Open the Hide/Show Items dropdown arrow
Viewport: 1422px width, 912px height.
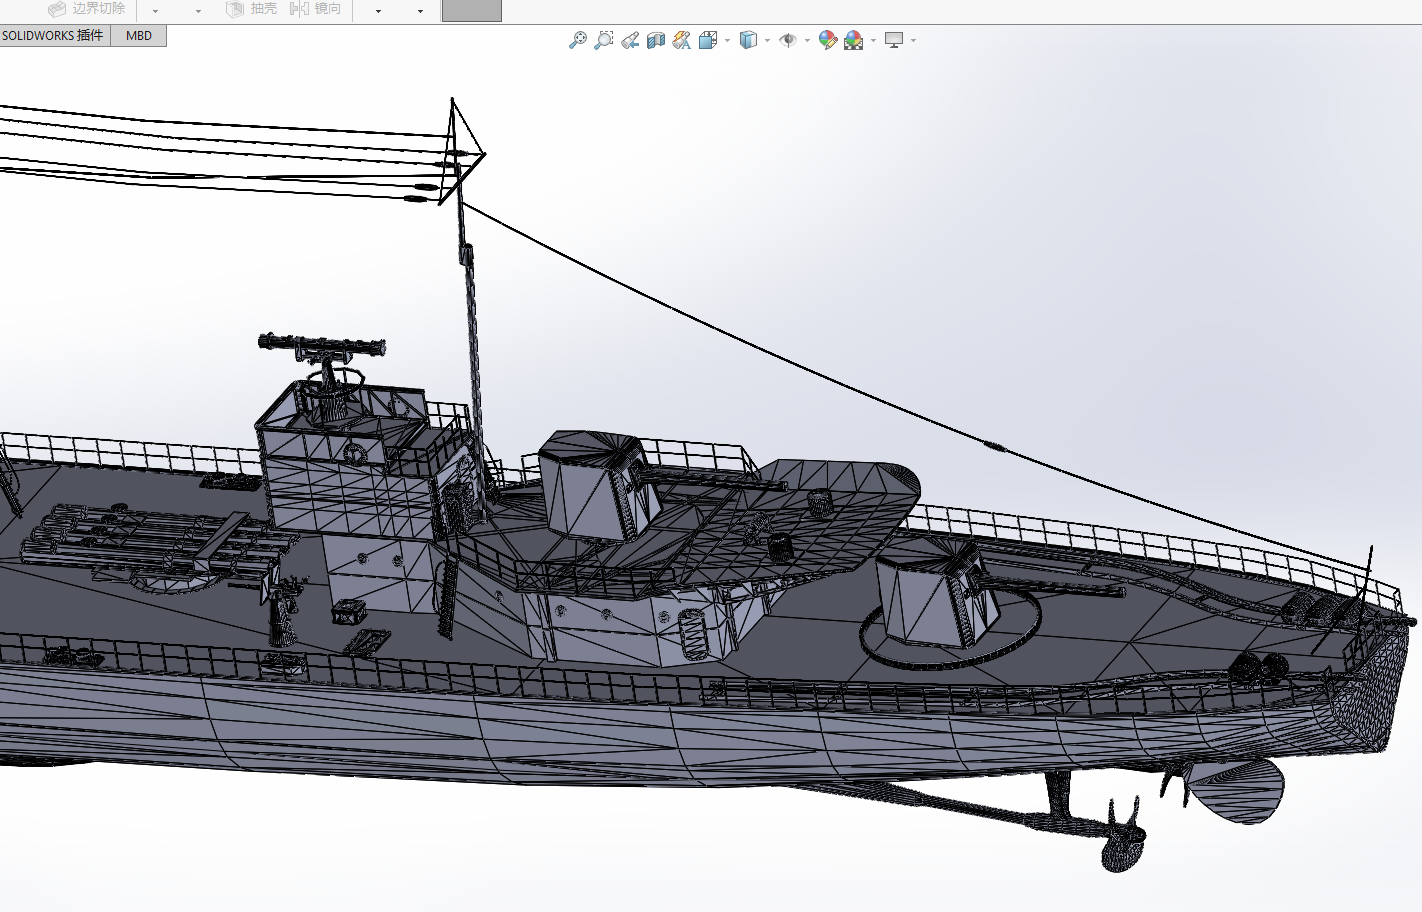807,41
